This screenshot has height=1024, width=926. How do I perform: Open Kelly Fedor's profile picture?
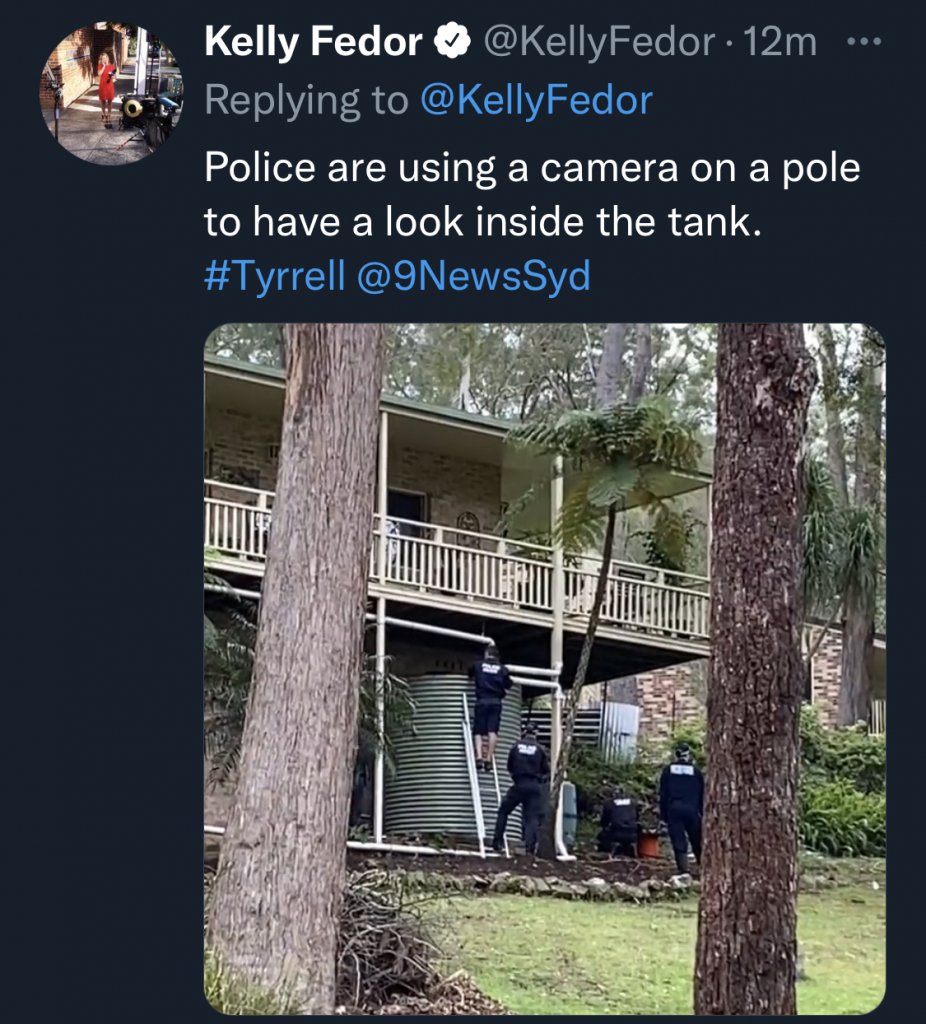click(111, 91)
